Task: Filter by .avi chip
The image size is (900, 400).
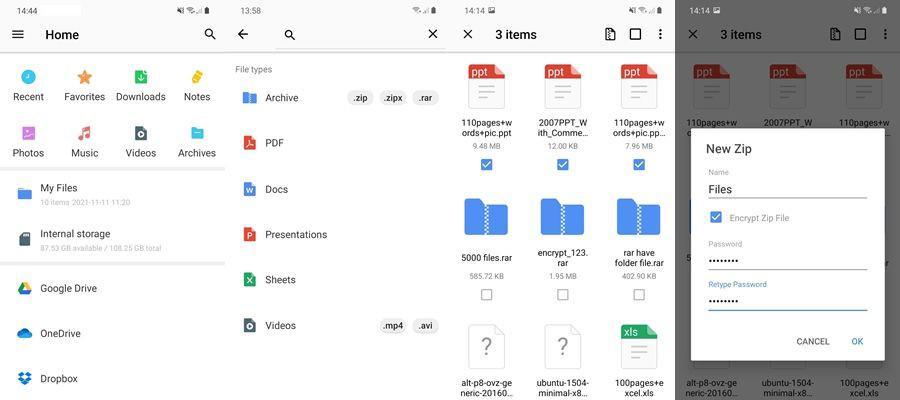Action: (x=425, y=326)
